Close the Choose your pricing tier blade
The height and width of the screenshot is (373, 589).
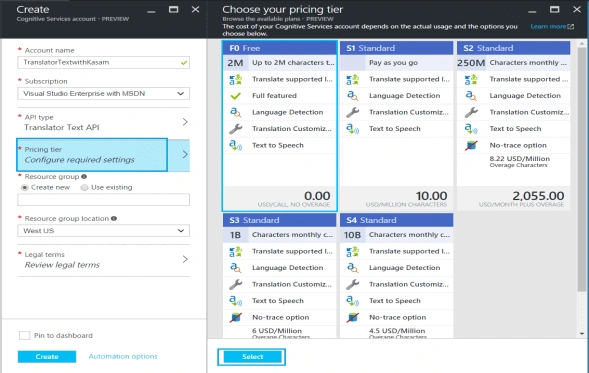[577, 9]
